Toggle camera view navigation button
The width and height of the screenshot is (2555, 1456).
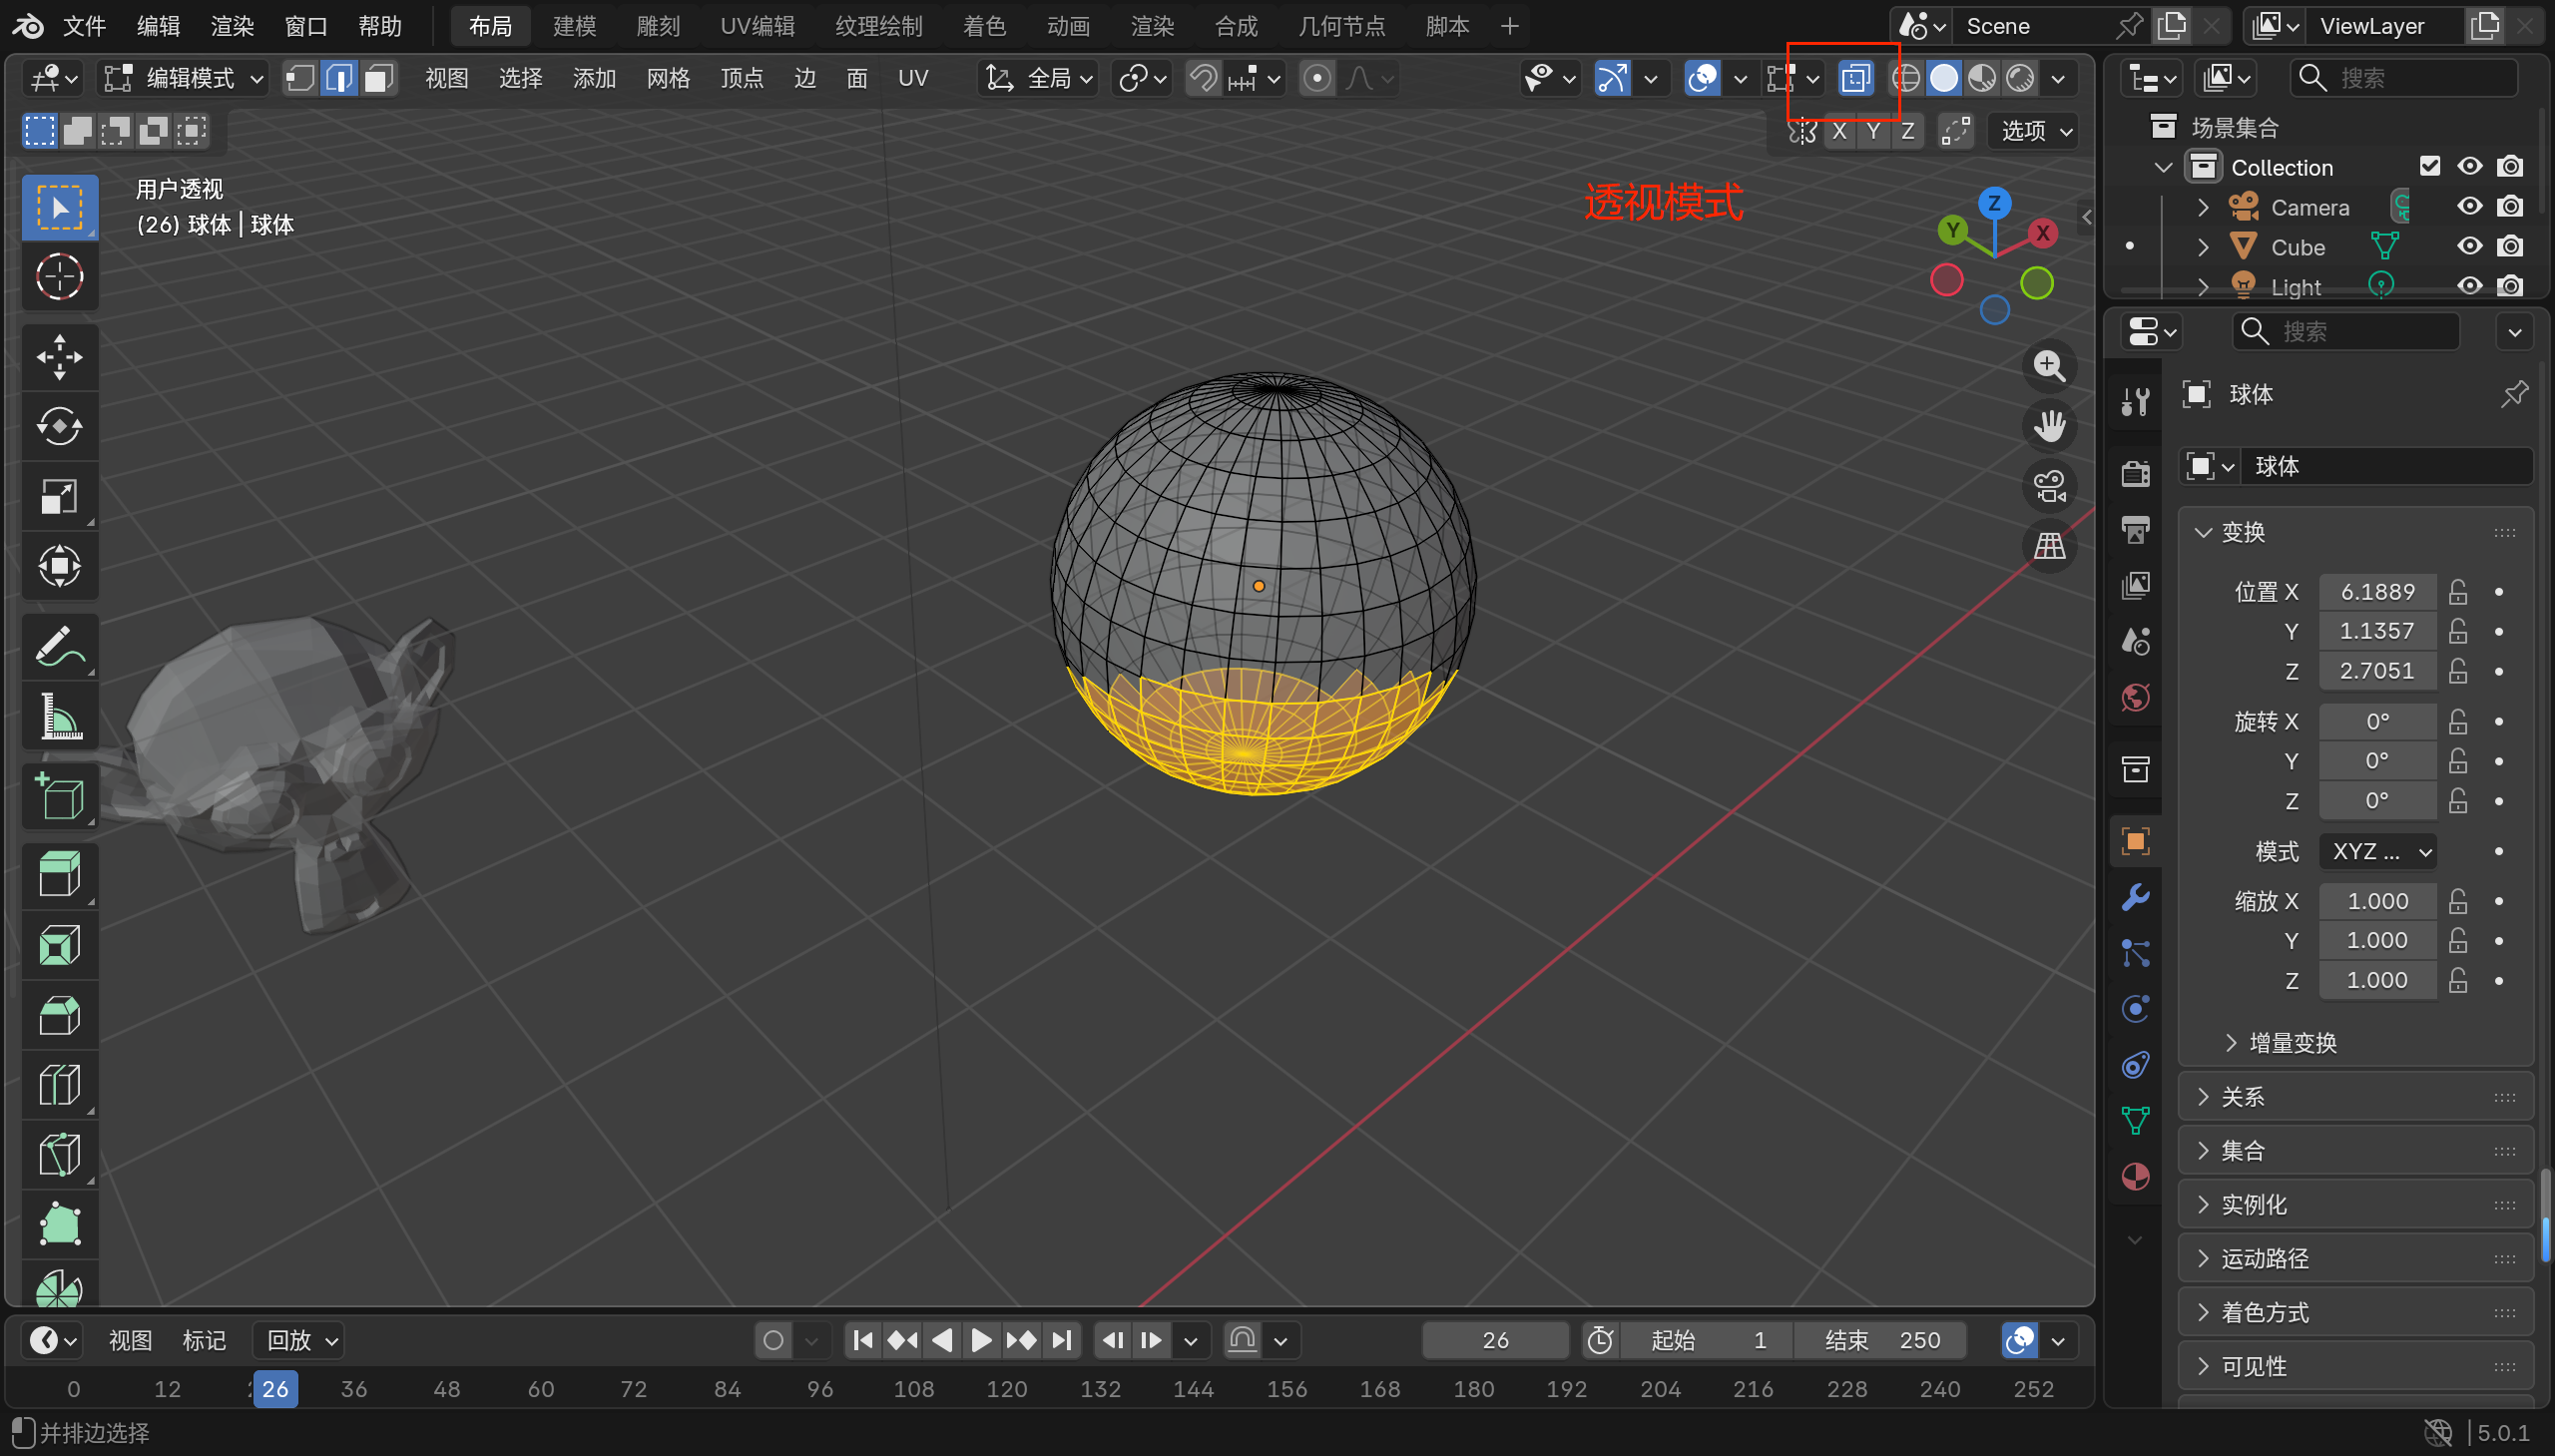coord(2049,487)
